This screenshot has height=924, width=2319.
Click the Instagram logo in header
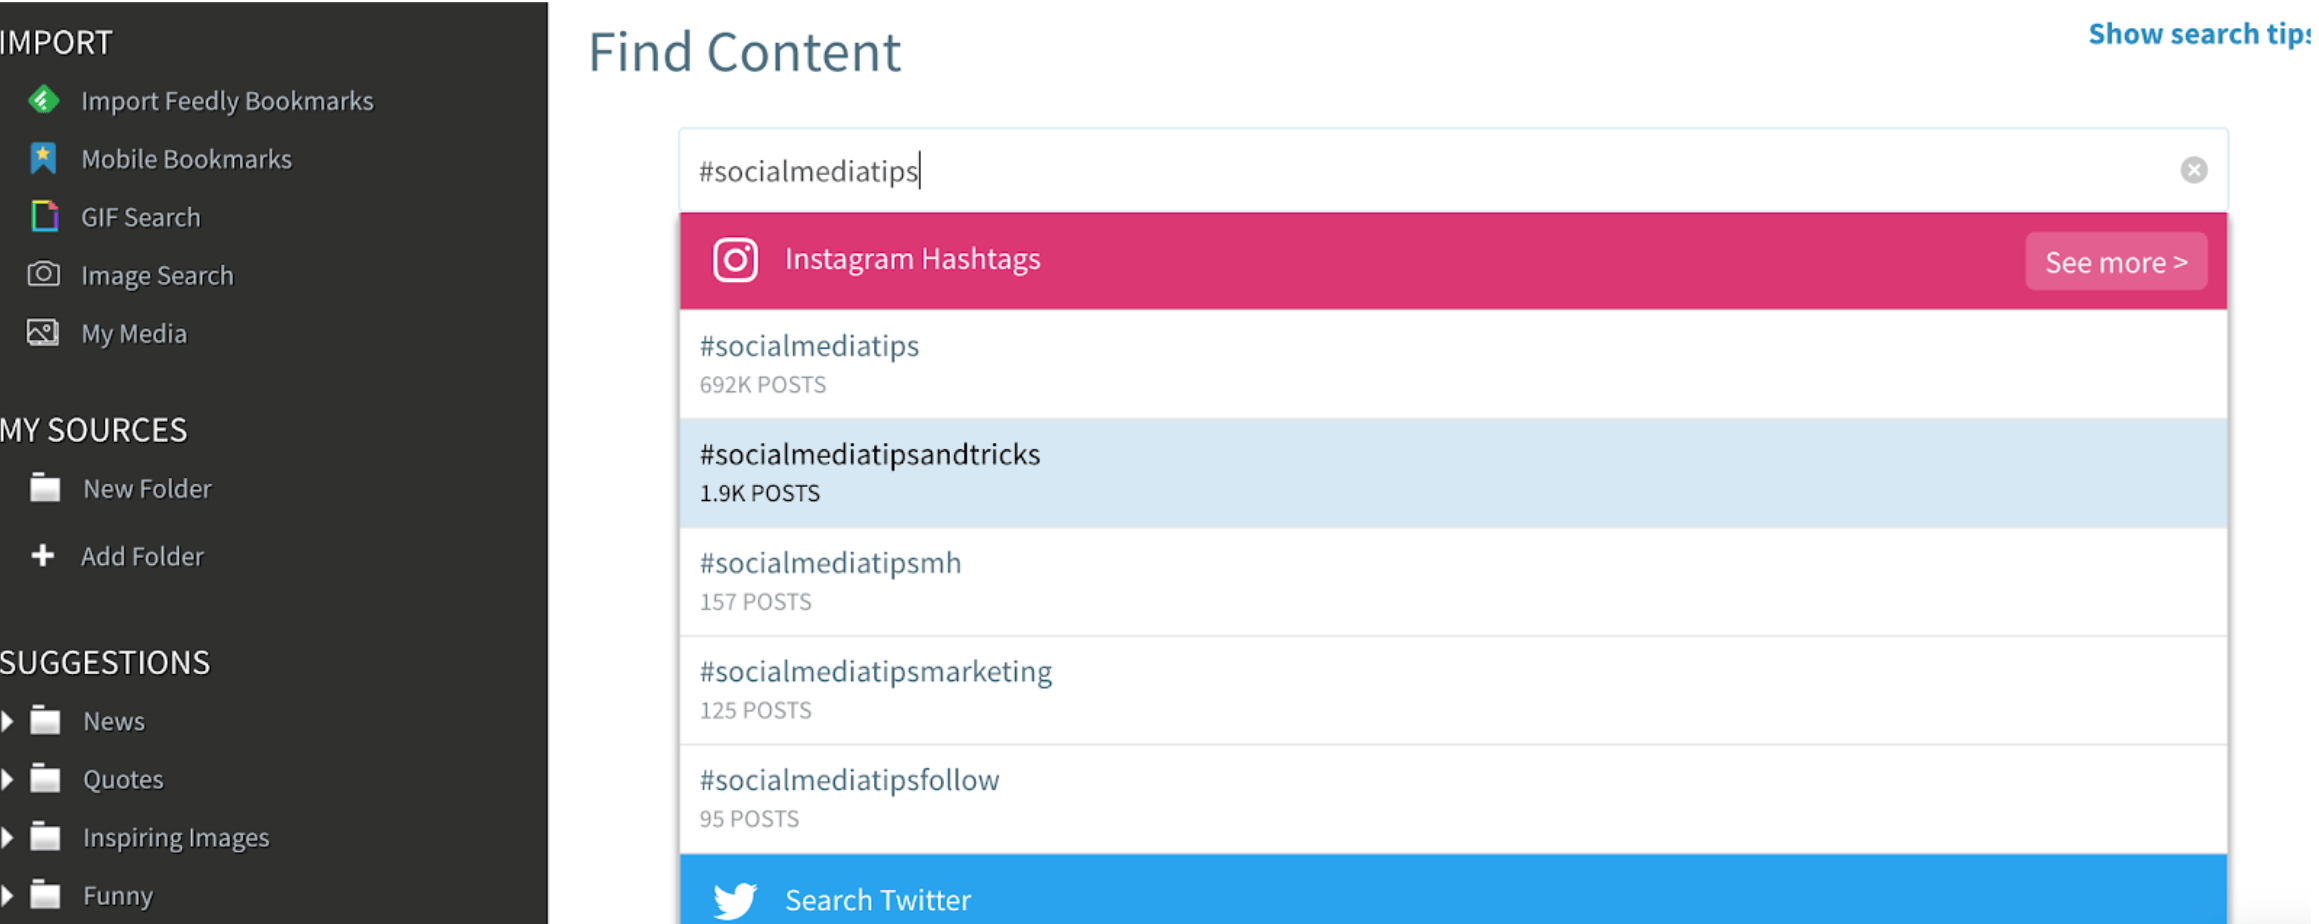(735, 260)
